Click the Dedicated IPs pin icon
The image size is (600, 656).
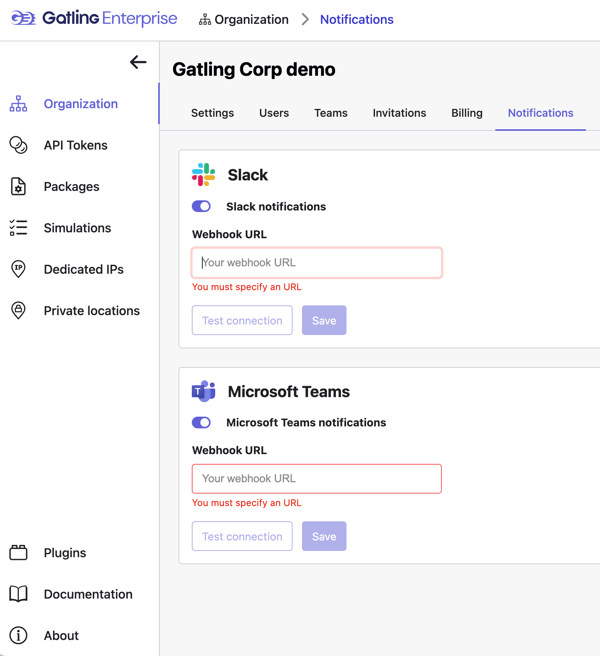[x=18, y=269]
